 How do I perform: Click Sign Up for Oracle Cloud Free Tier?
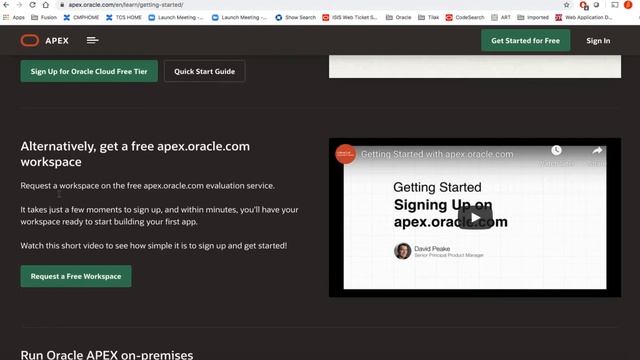[x=89, y=71]
